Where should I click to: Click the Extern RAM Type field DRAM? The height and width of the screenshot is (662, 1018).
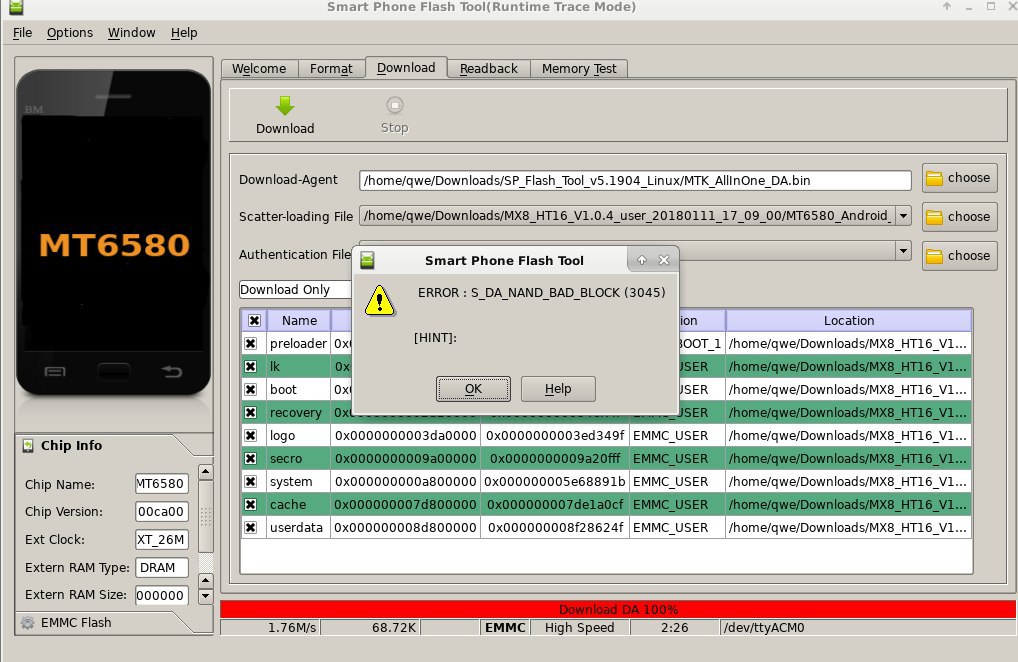click(x=162, y=567)
